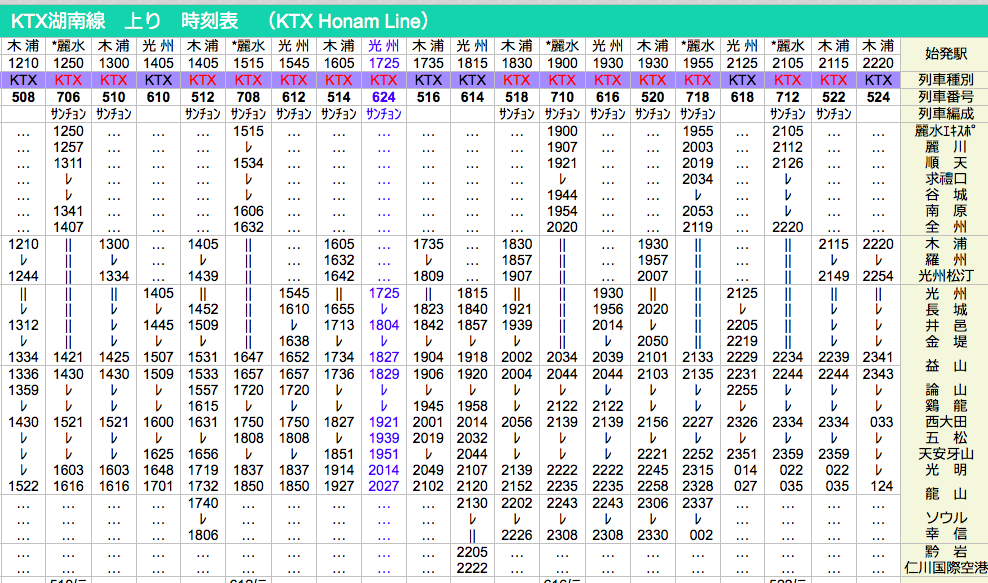Select train number 514
Viewport: 988px width, 583px height.
pos(338,97)
